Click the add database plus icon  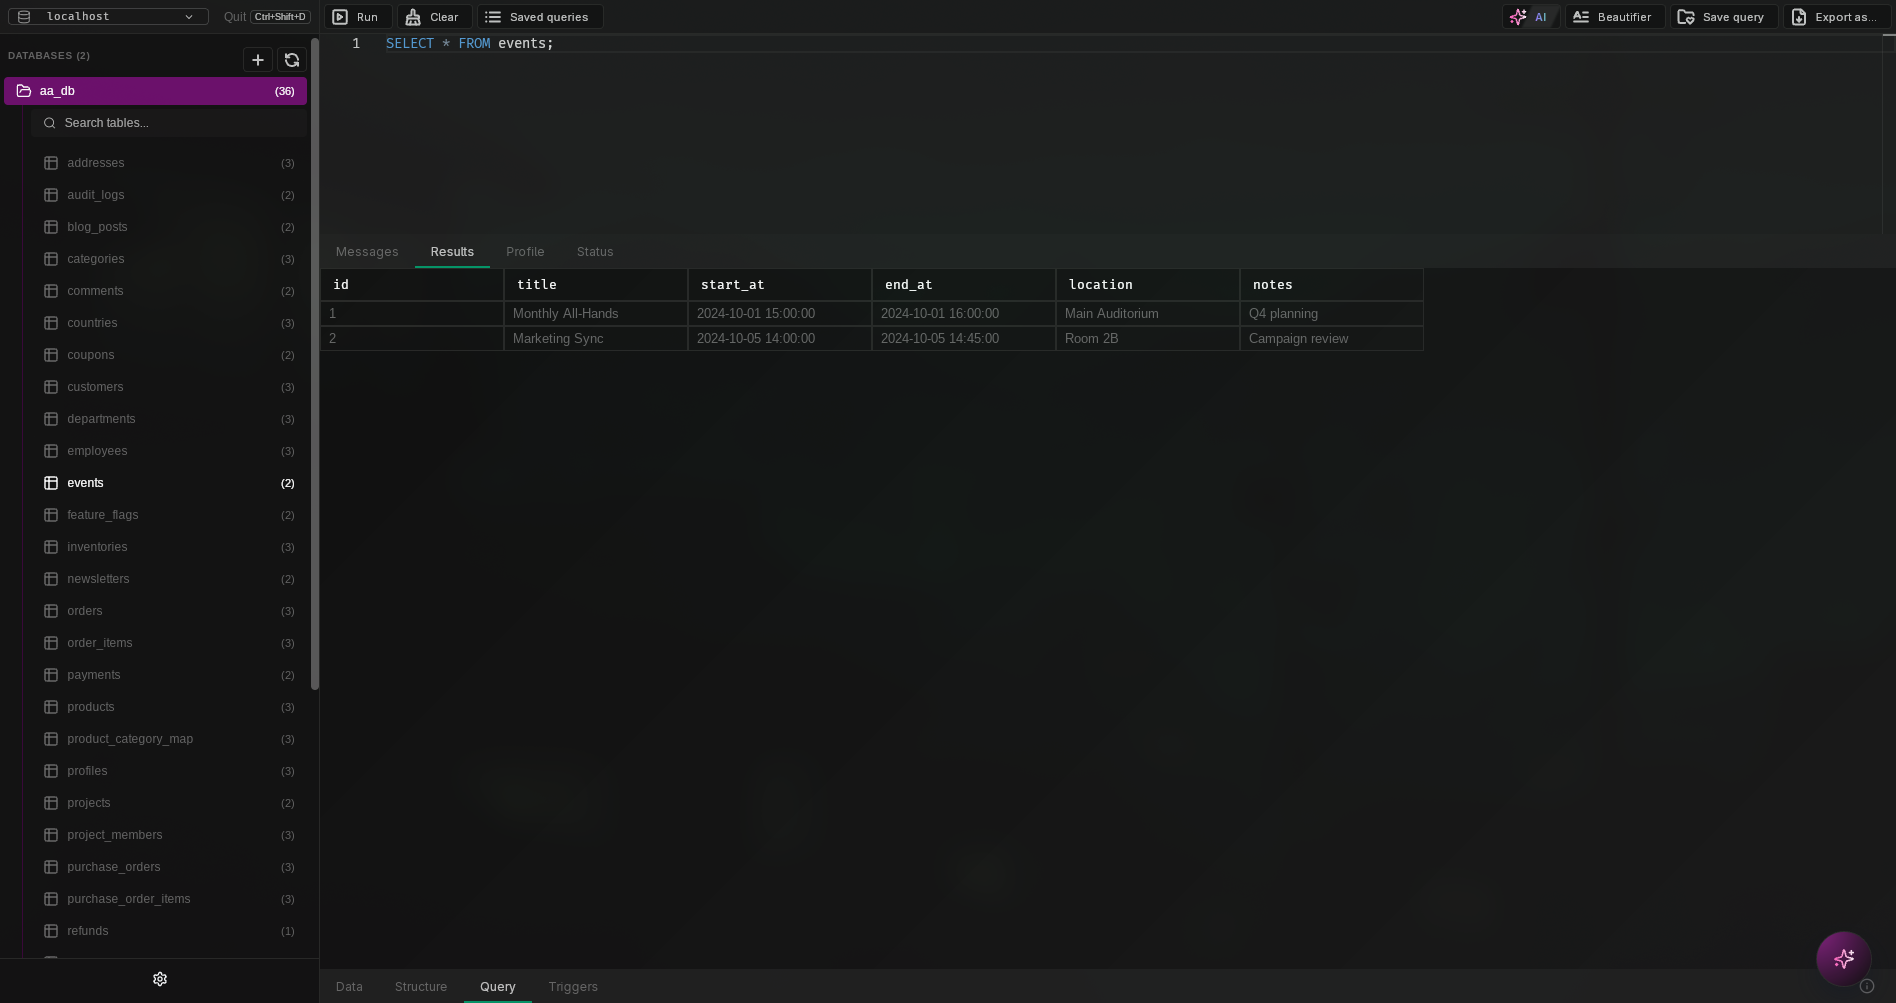(257, 60)
